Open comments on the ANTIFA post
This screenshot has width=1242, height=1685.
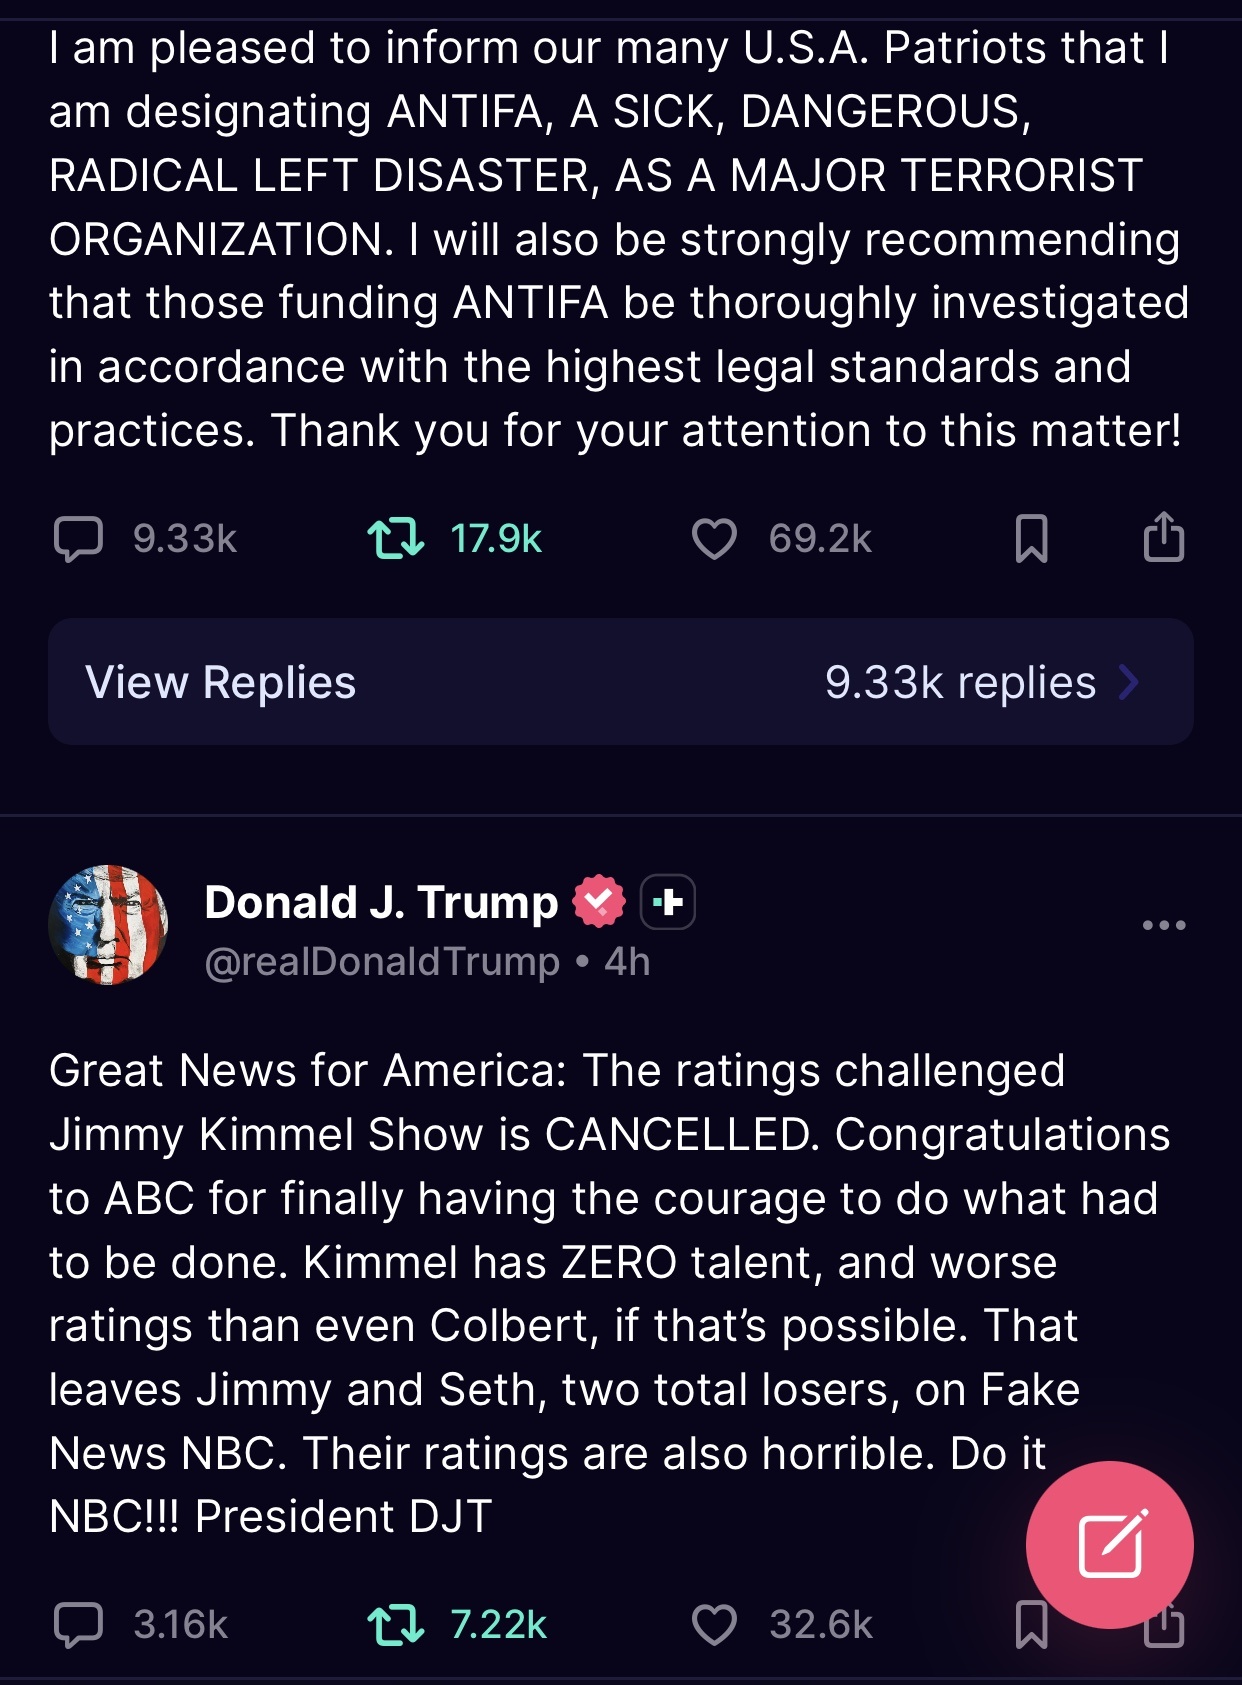78,539
